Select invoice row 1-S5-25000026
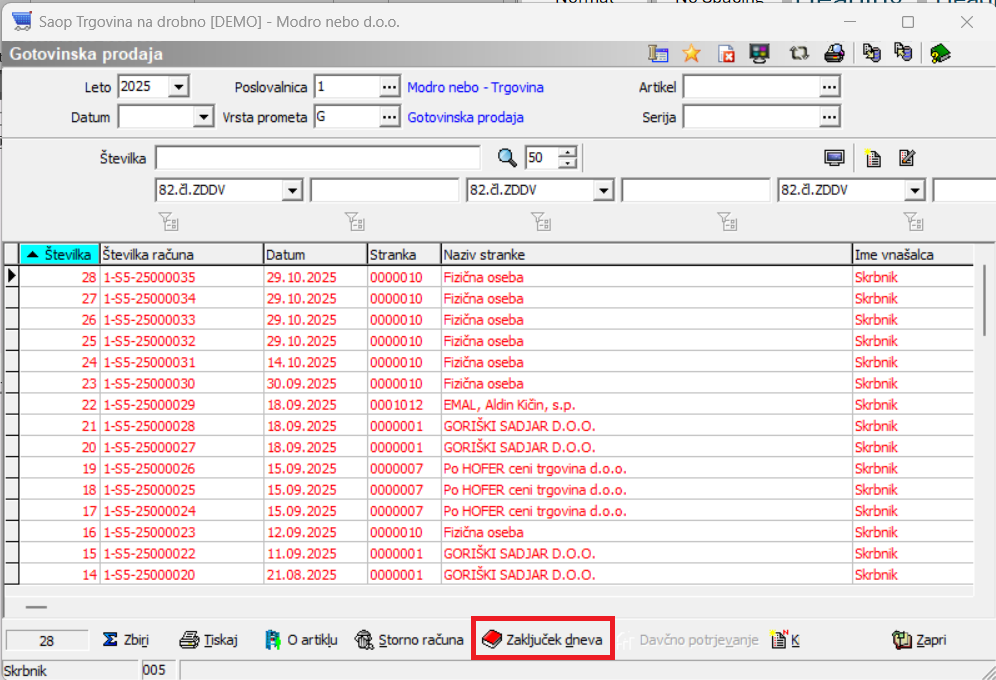Viewport: 996px width, 680px height. click(x=497, y=469)
